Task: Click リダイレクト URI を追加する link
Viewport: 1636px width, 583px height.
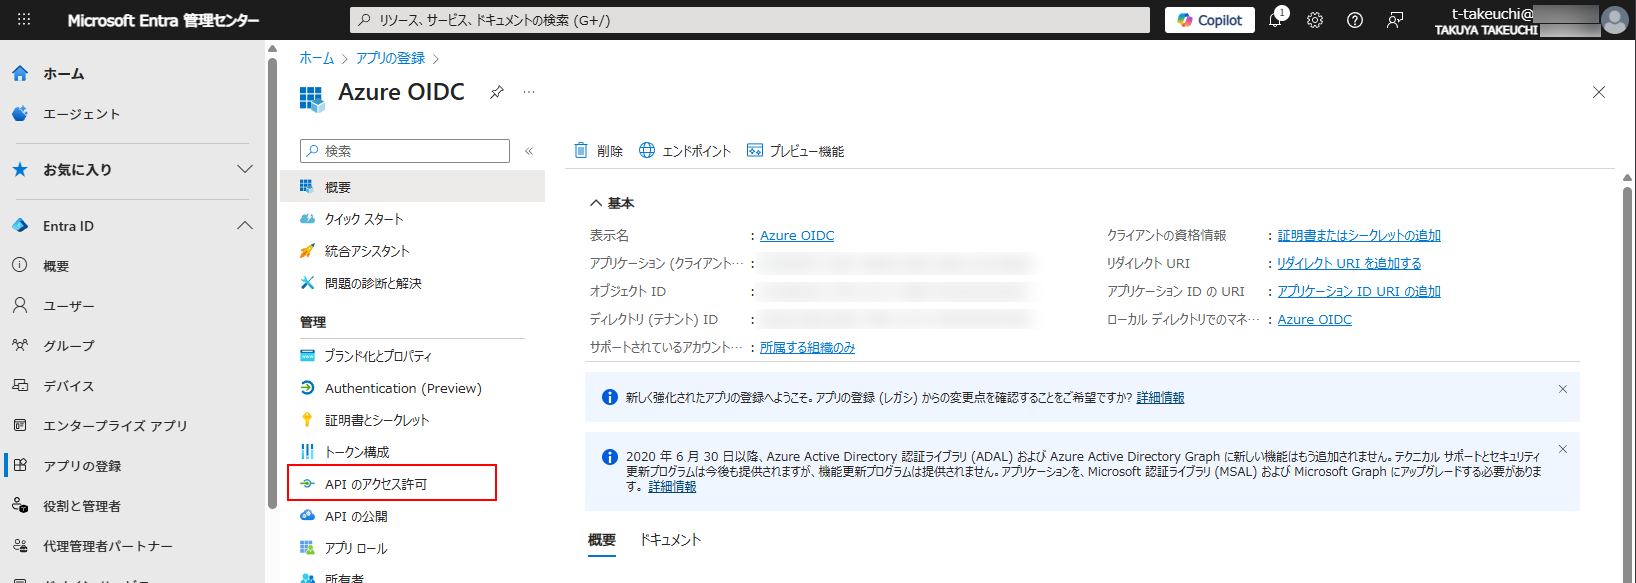Action: pyautogui.click(x=1349, y=264)
